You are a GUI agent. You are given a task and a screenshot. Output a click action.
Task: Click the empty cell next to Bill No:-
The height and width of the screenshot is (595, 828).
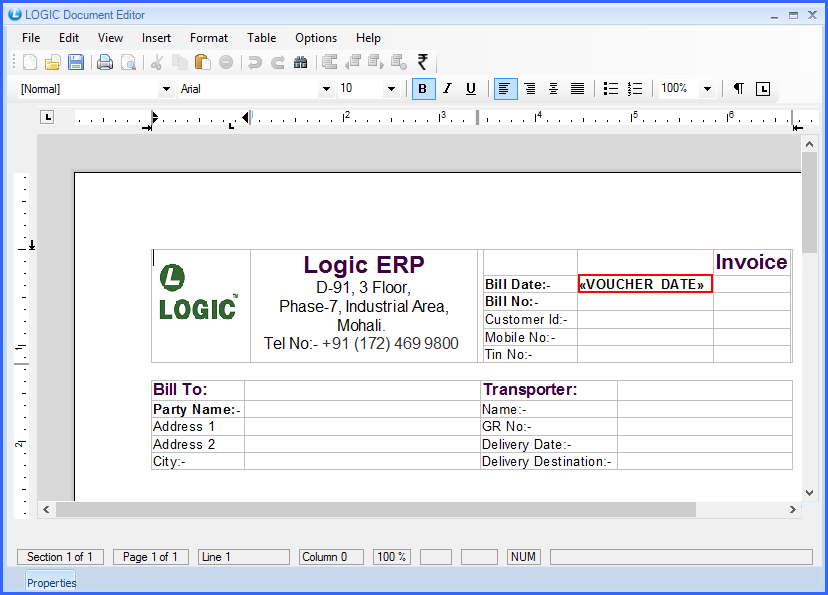tap(645, 301)
